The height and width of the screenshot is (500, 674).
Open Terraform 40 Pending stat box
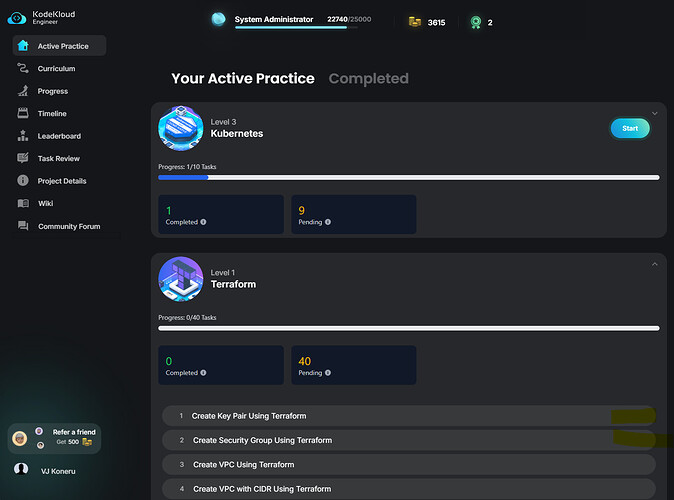[354, 365]
